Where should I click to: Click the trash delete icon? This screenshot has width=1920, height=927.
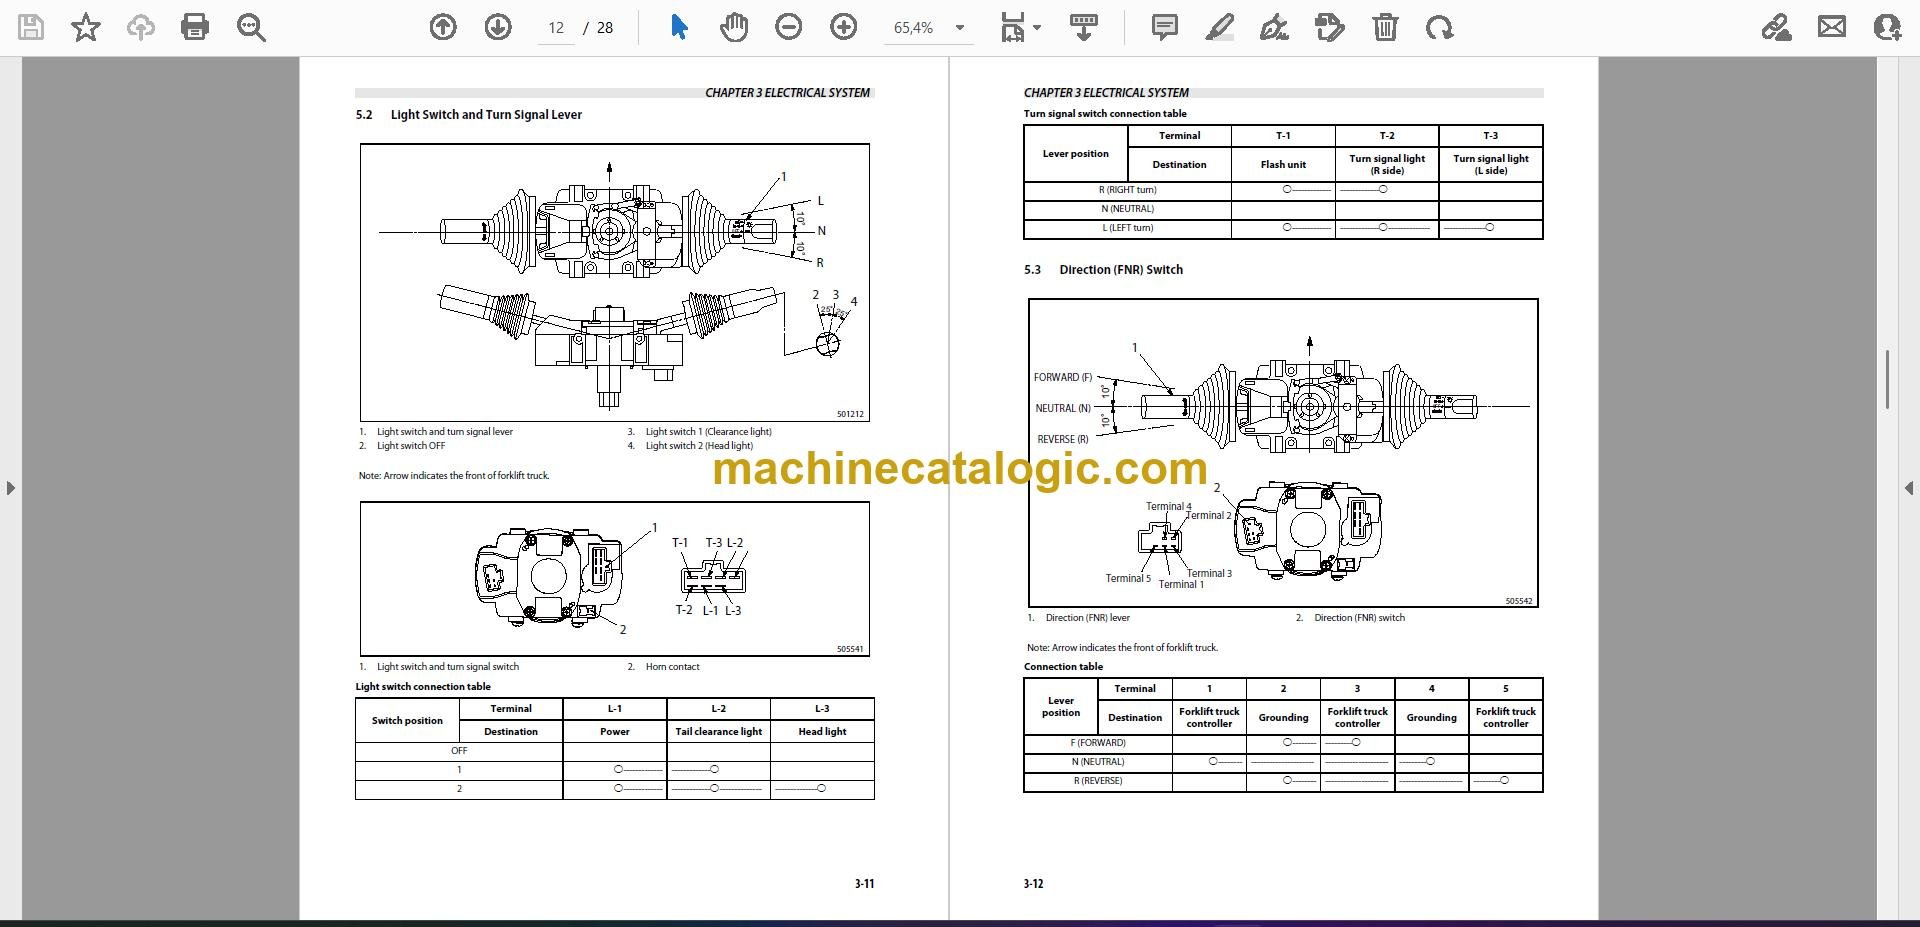point(1385,27)
